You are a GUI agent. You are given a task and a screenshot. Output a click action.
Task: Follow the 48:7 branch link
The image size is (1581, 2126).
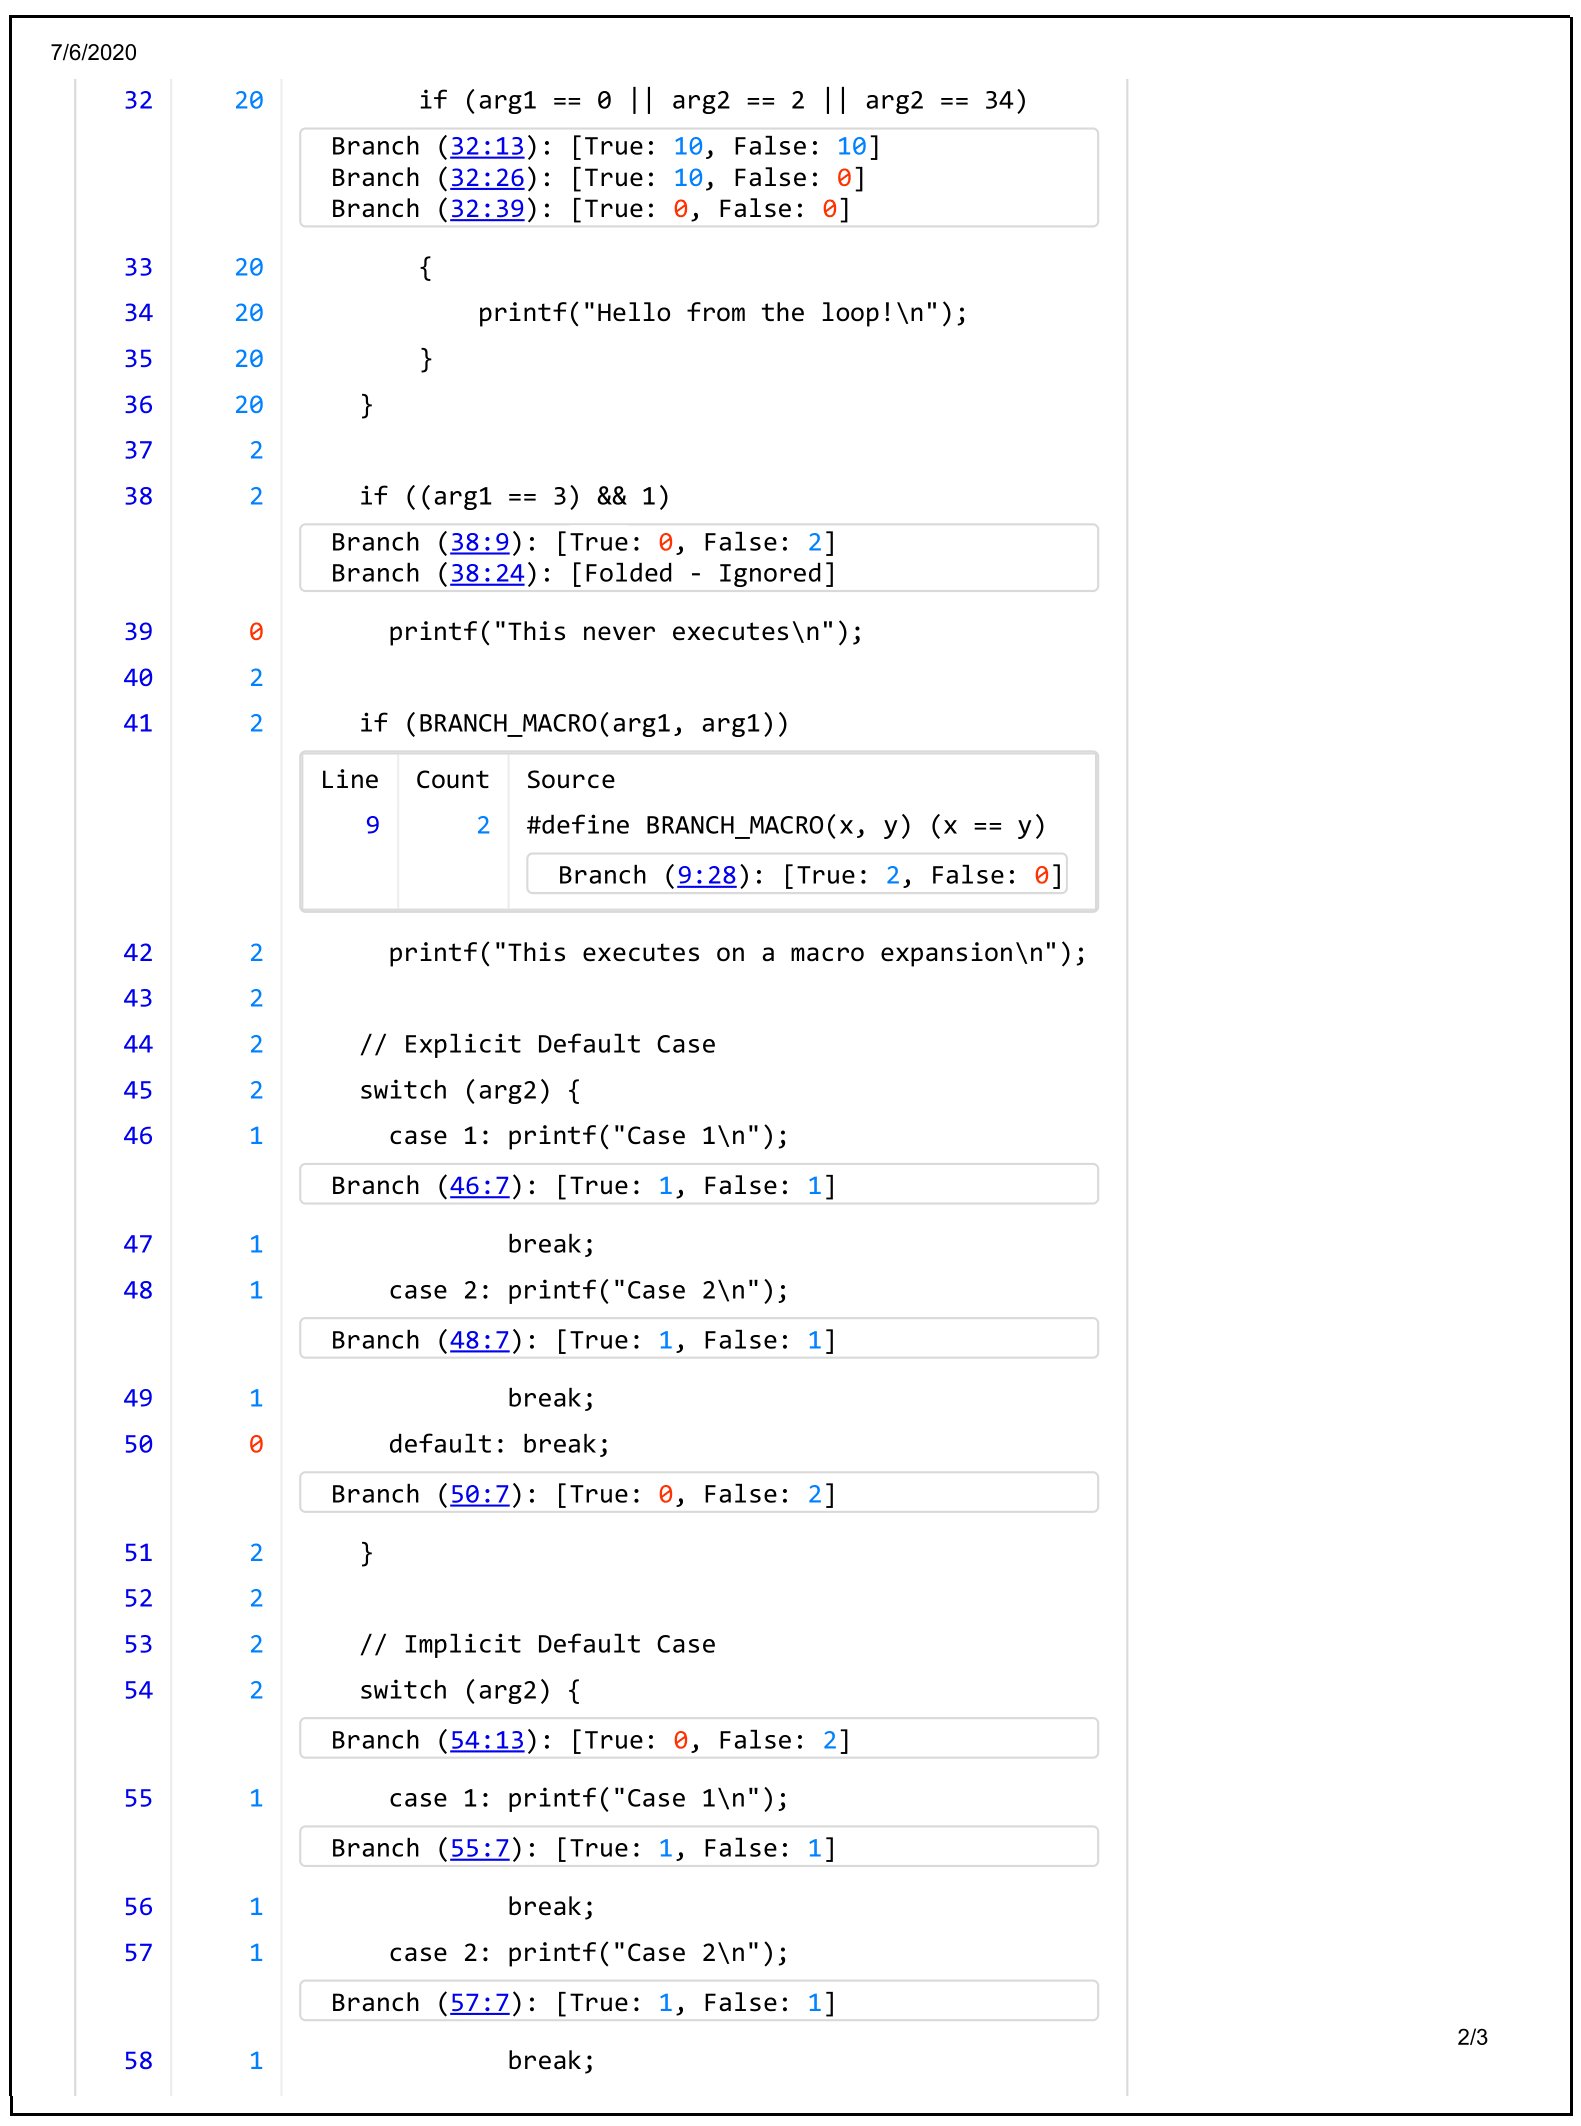click(x=479, y=1341)
